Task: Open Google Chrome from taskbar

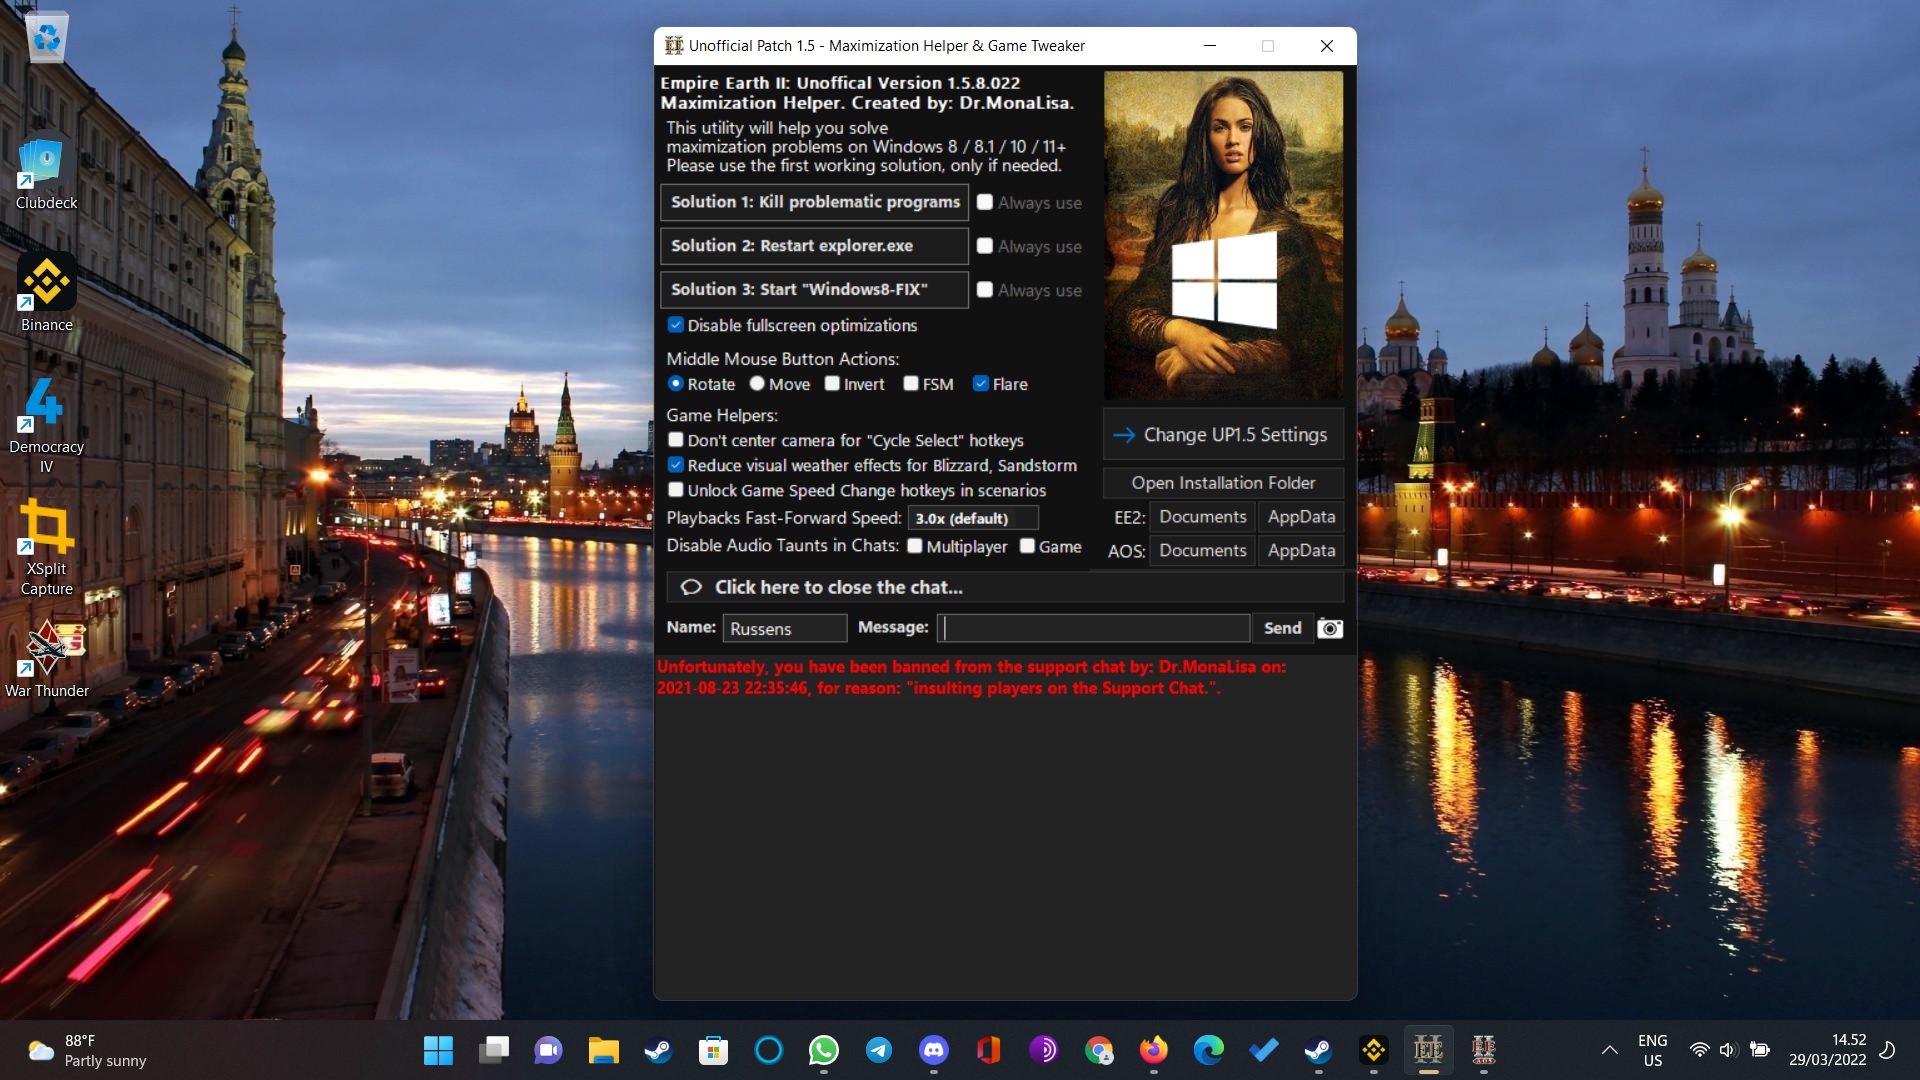Action: click(x=1098, y=1050)
